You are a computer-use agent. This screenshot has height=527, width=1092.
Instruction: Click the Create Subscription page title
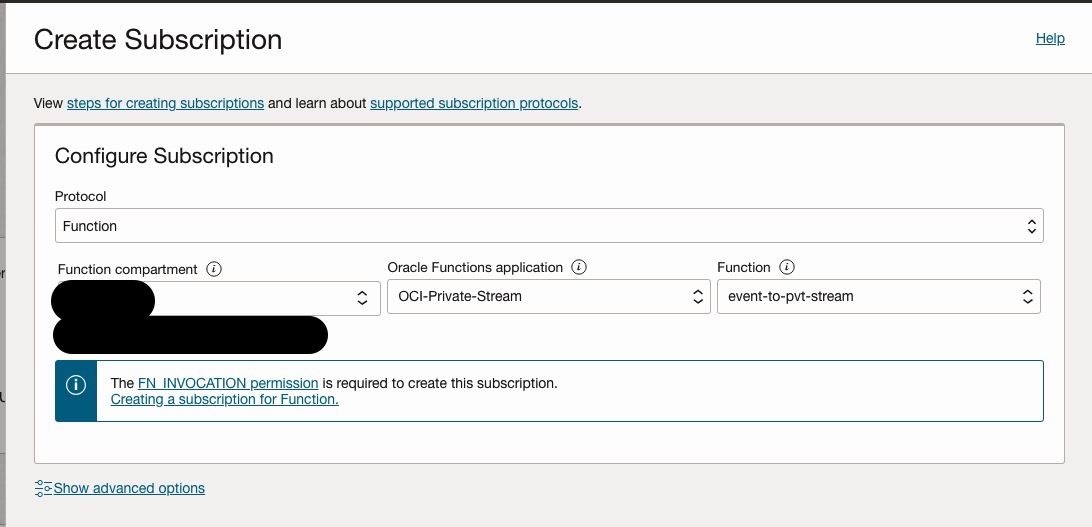(158, 40)
